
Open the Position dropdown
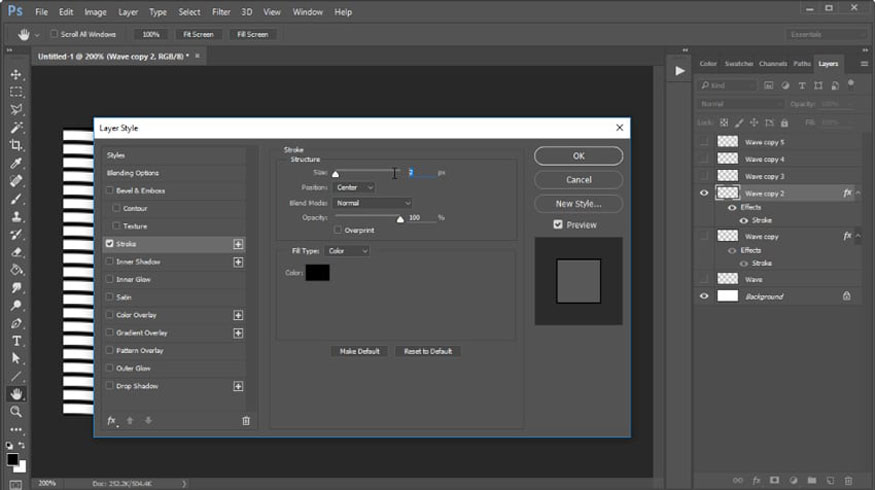(354, 188)
